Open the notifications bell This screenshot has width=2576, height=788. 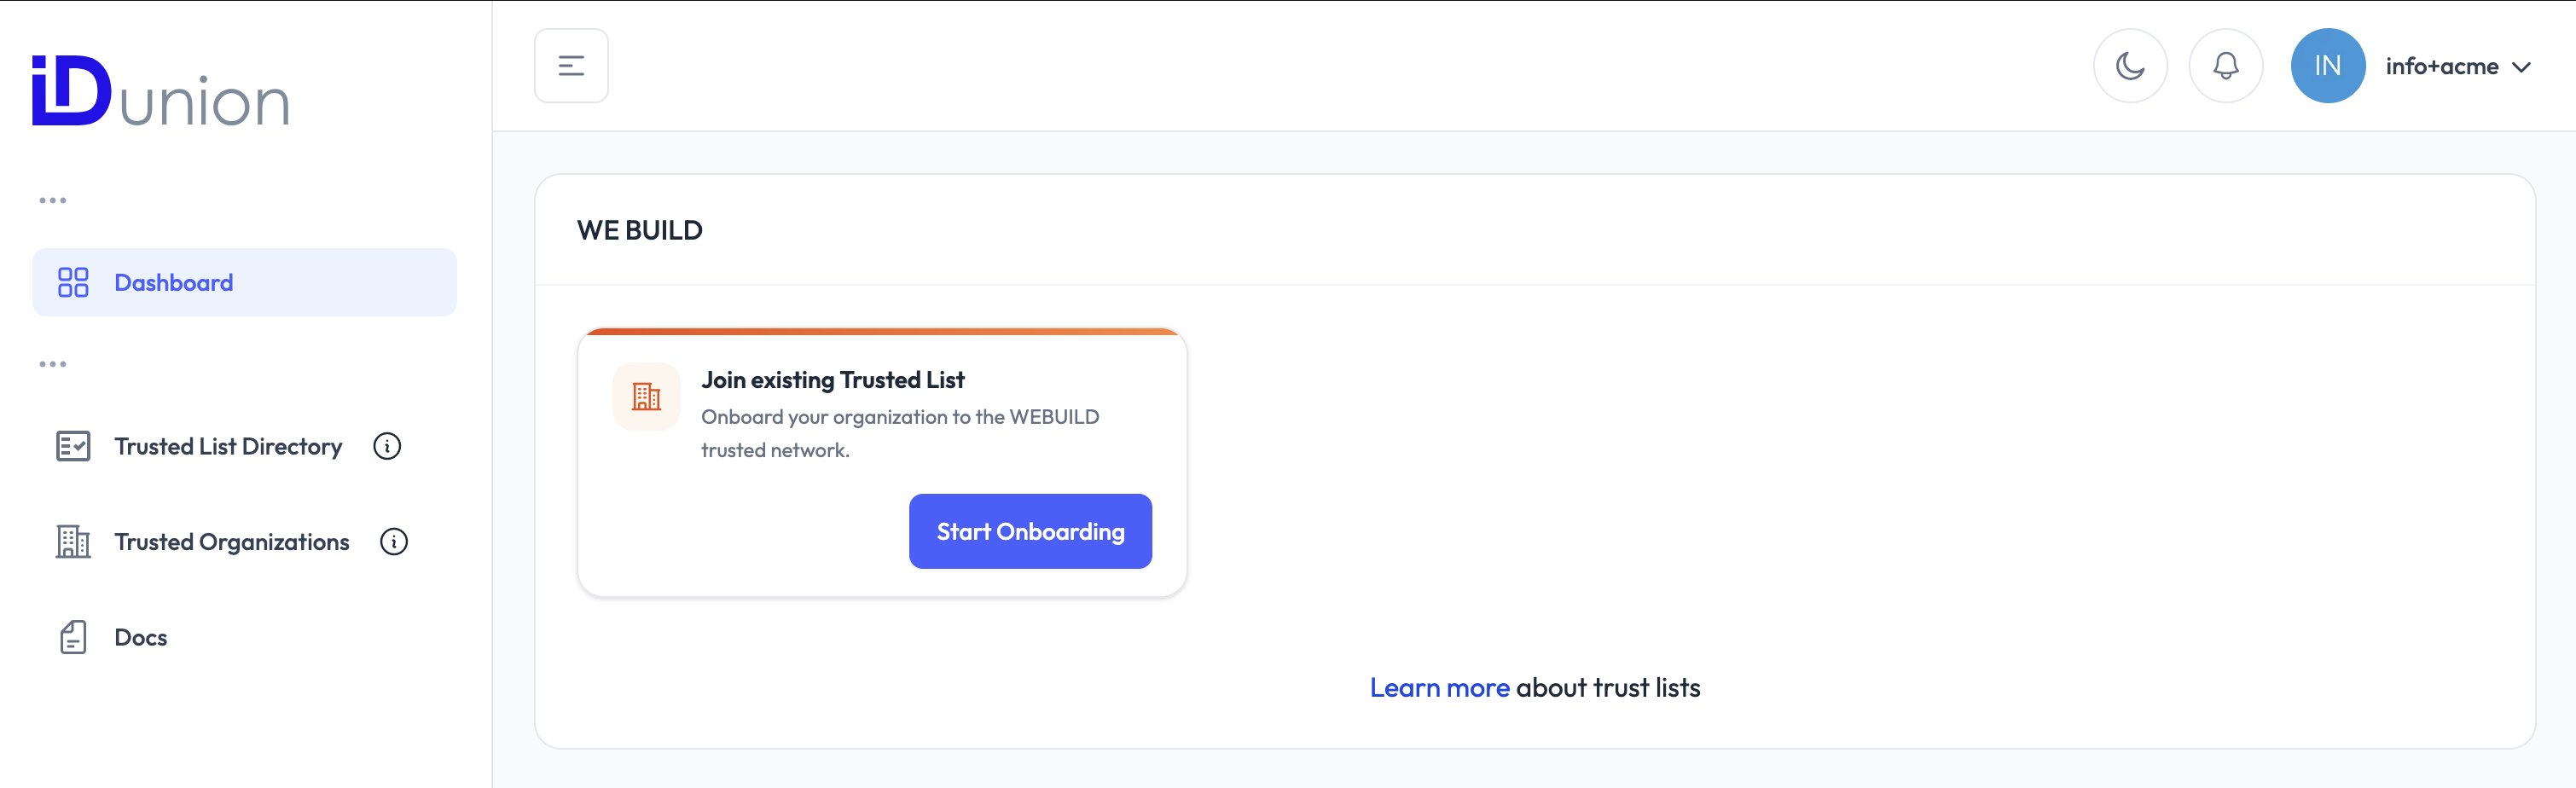click(x=2225, y=66)
